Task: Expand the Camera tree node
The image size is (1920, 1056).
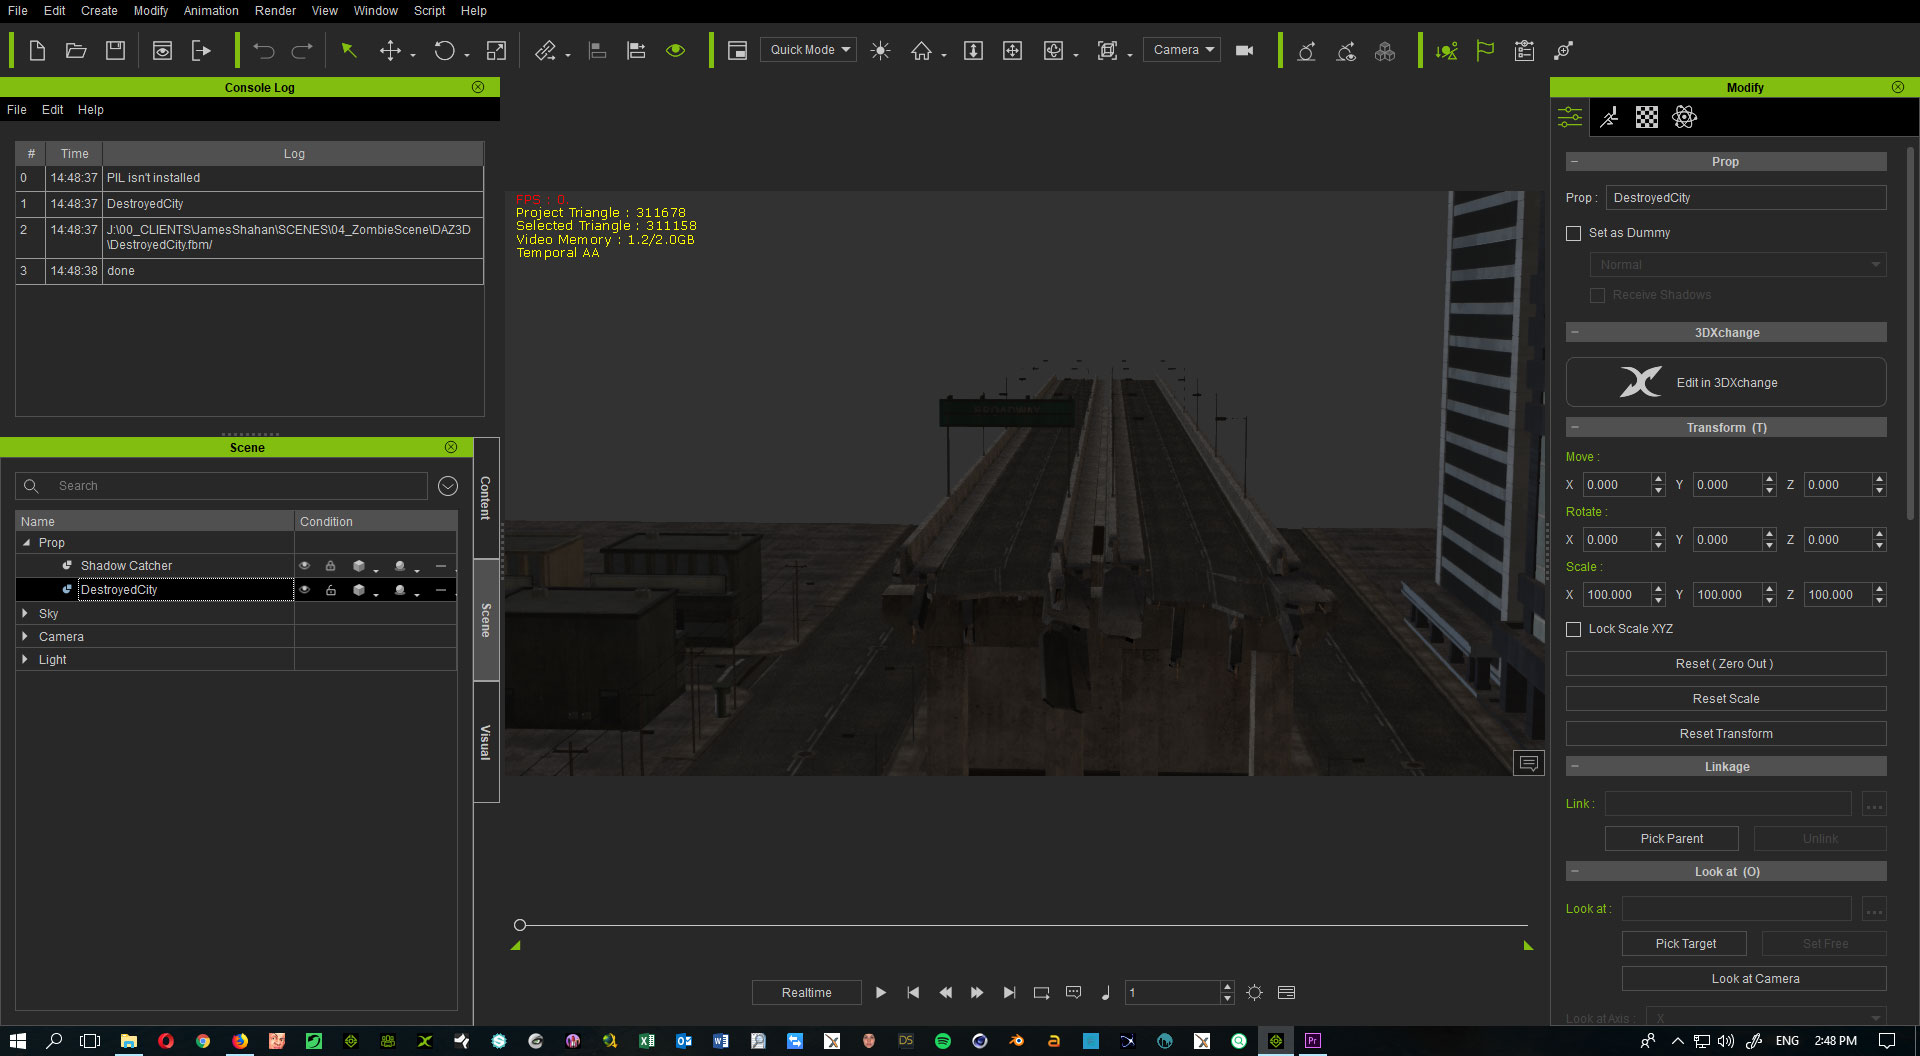Action: click(25, 636)
